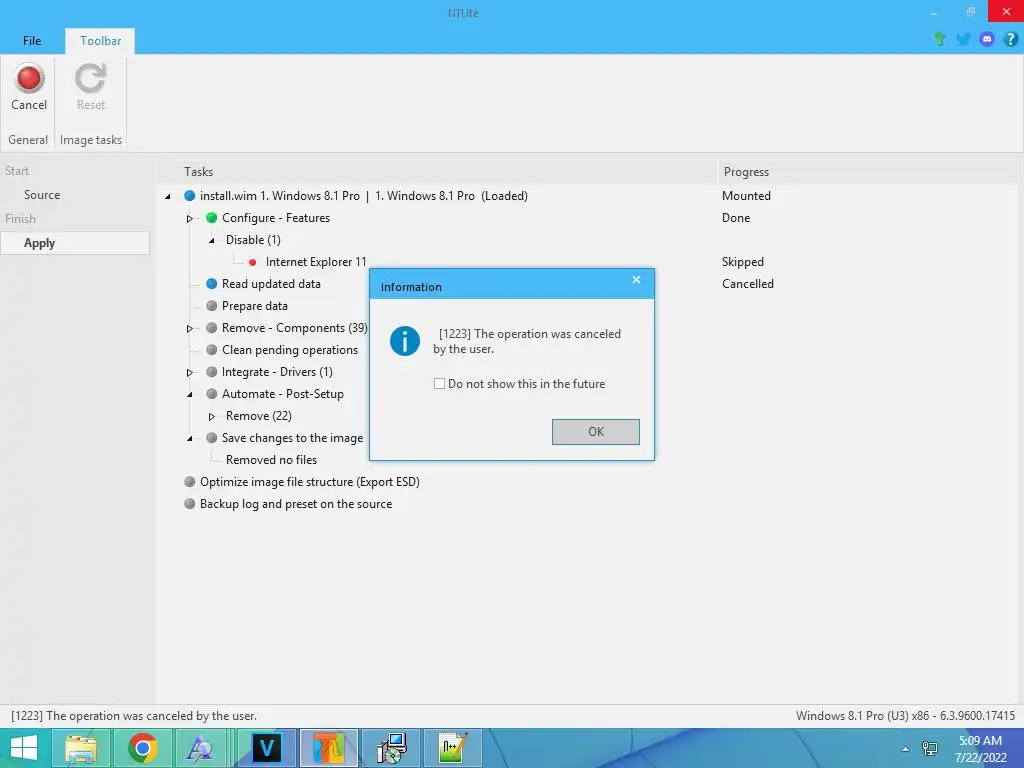Open File Explorer from taskbar

81,748
